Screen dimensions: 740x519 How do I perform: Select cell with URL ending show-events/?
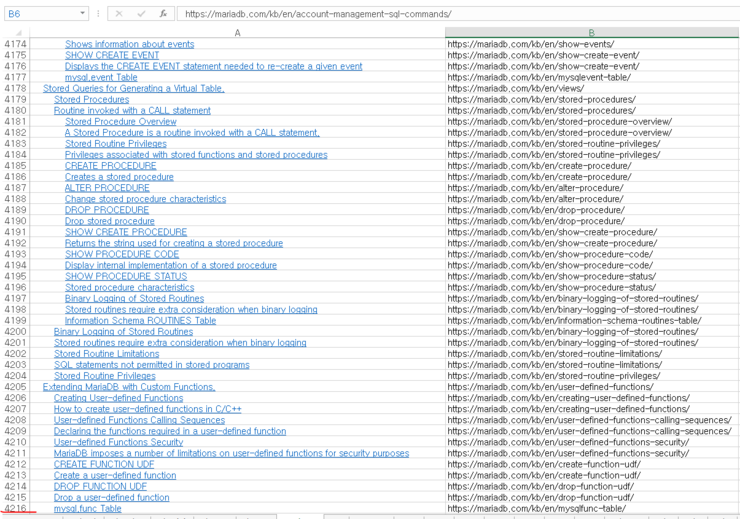(x=592, y=44)
